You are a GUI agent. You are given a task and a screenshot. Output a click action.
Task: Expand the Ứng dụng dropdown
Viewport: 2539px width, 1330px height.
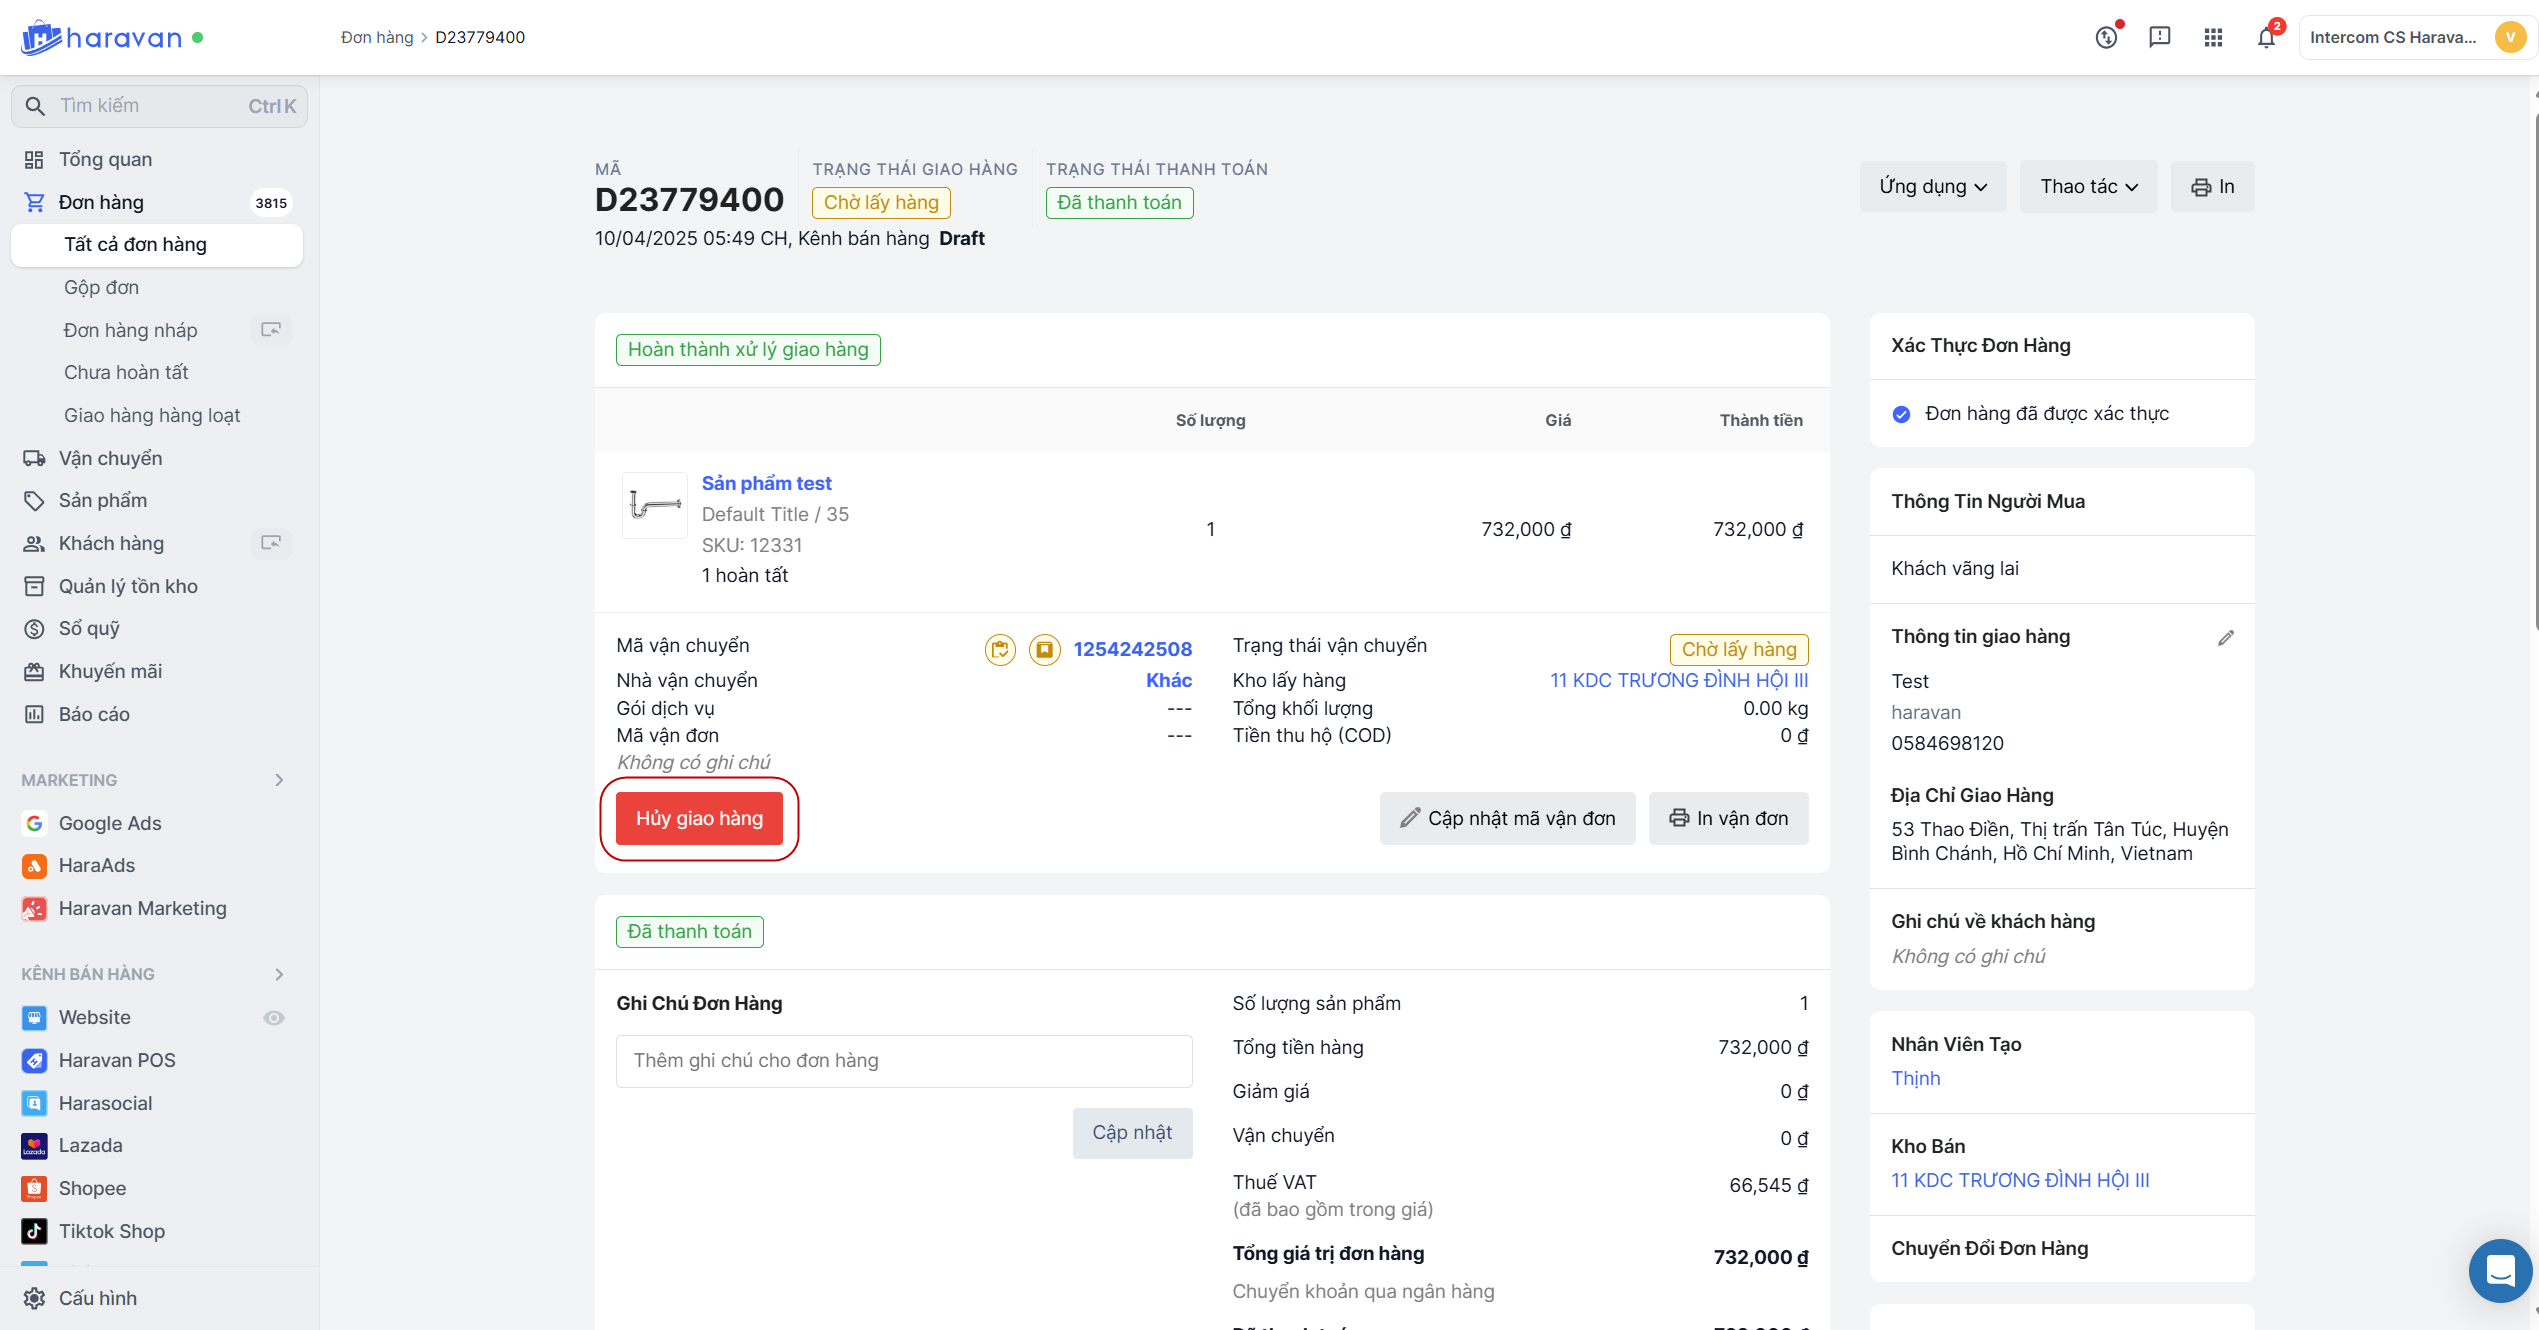click(1932, 187)
